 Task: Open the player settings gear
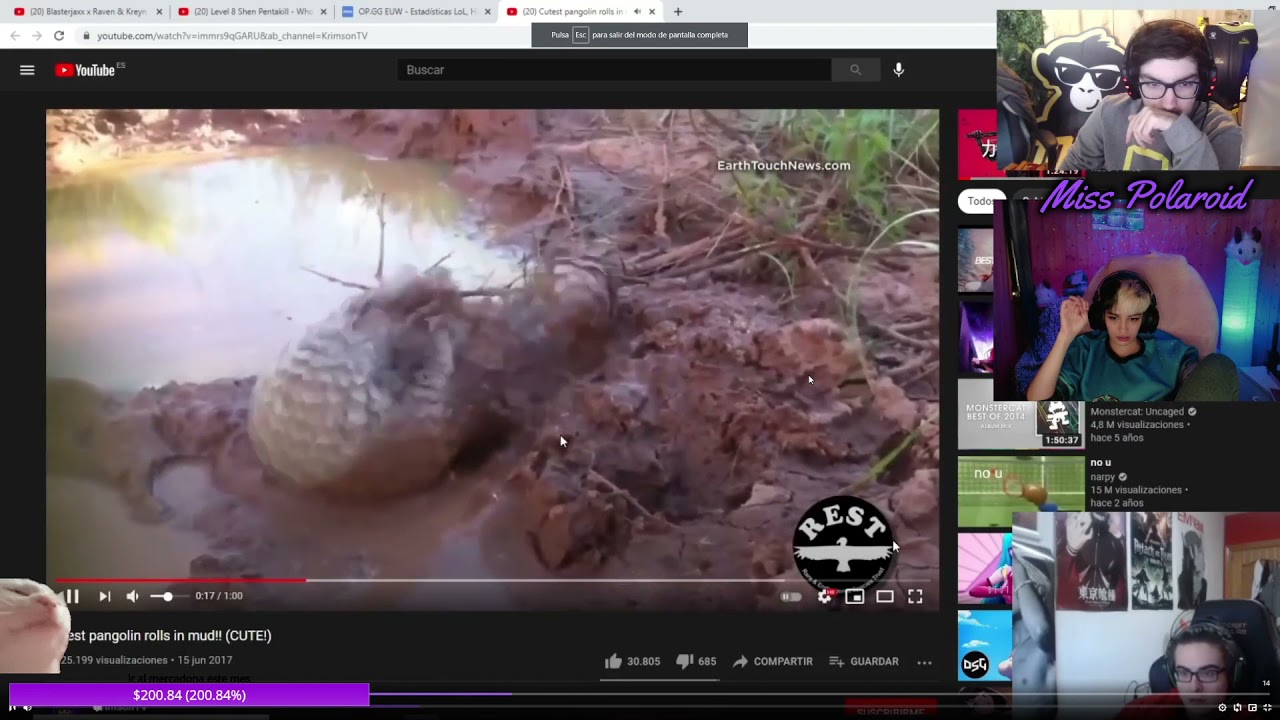824,596
